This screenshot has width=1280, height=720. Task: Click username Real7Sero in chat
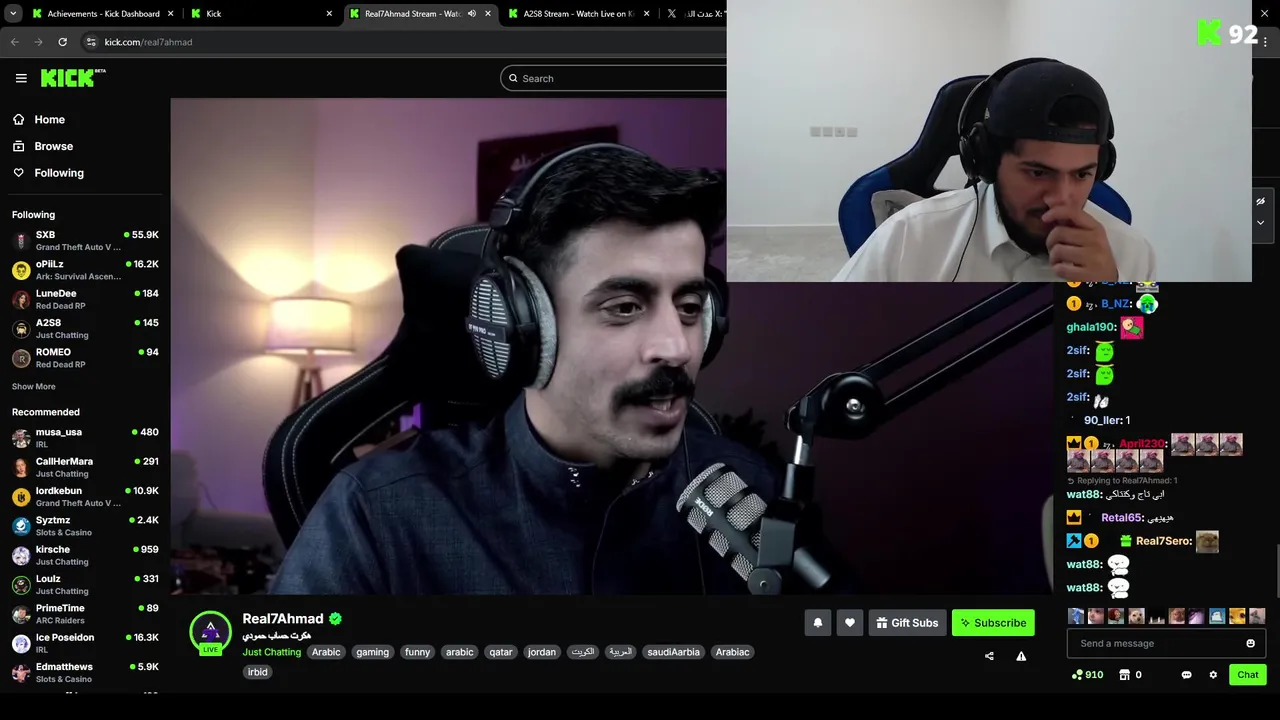1163,541
